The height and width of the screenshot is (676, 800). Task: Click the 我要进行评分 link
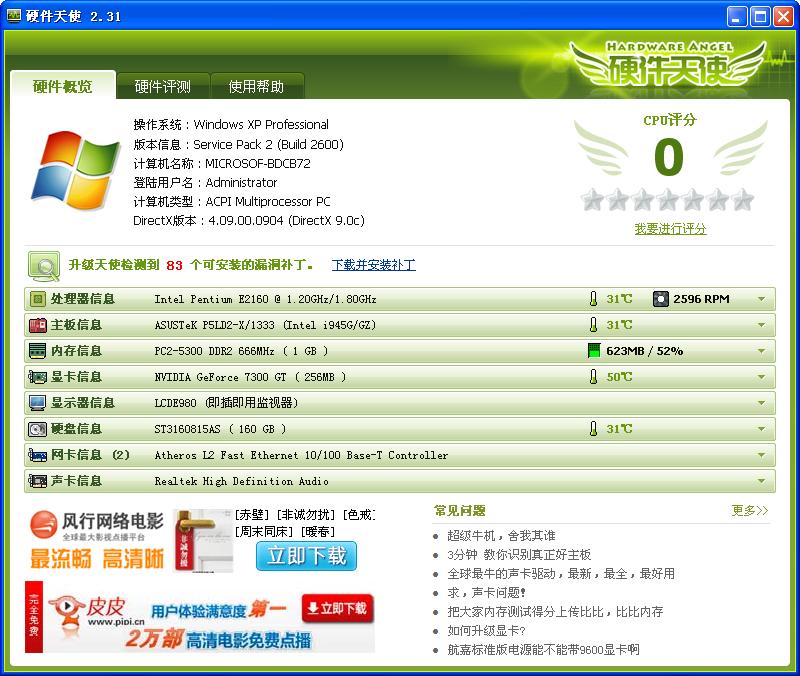pyautogui.click(x=670, y=229)
